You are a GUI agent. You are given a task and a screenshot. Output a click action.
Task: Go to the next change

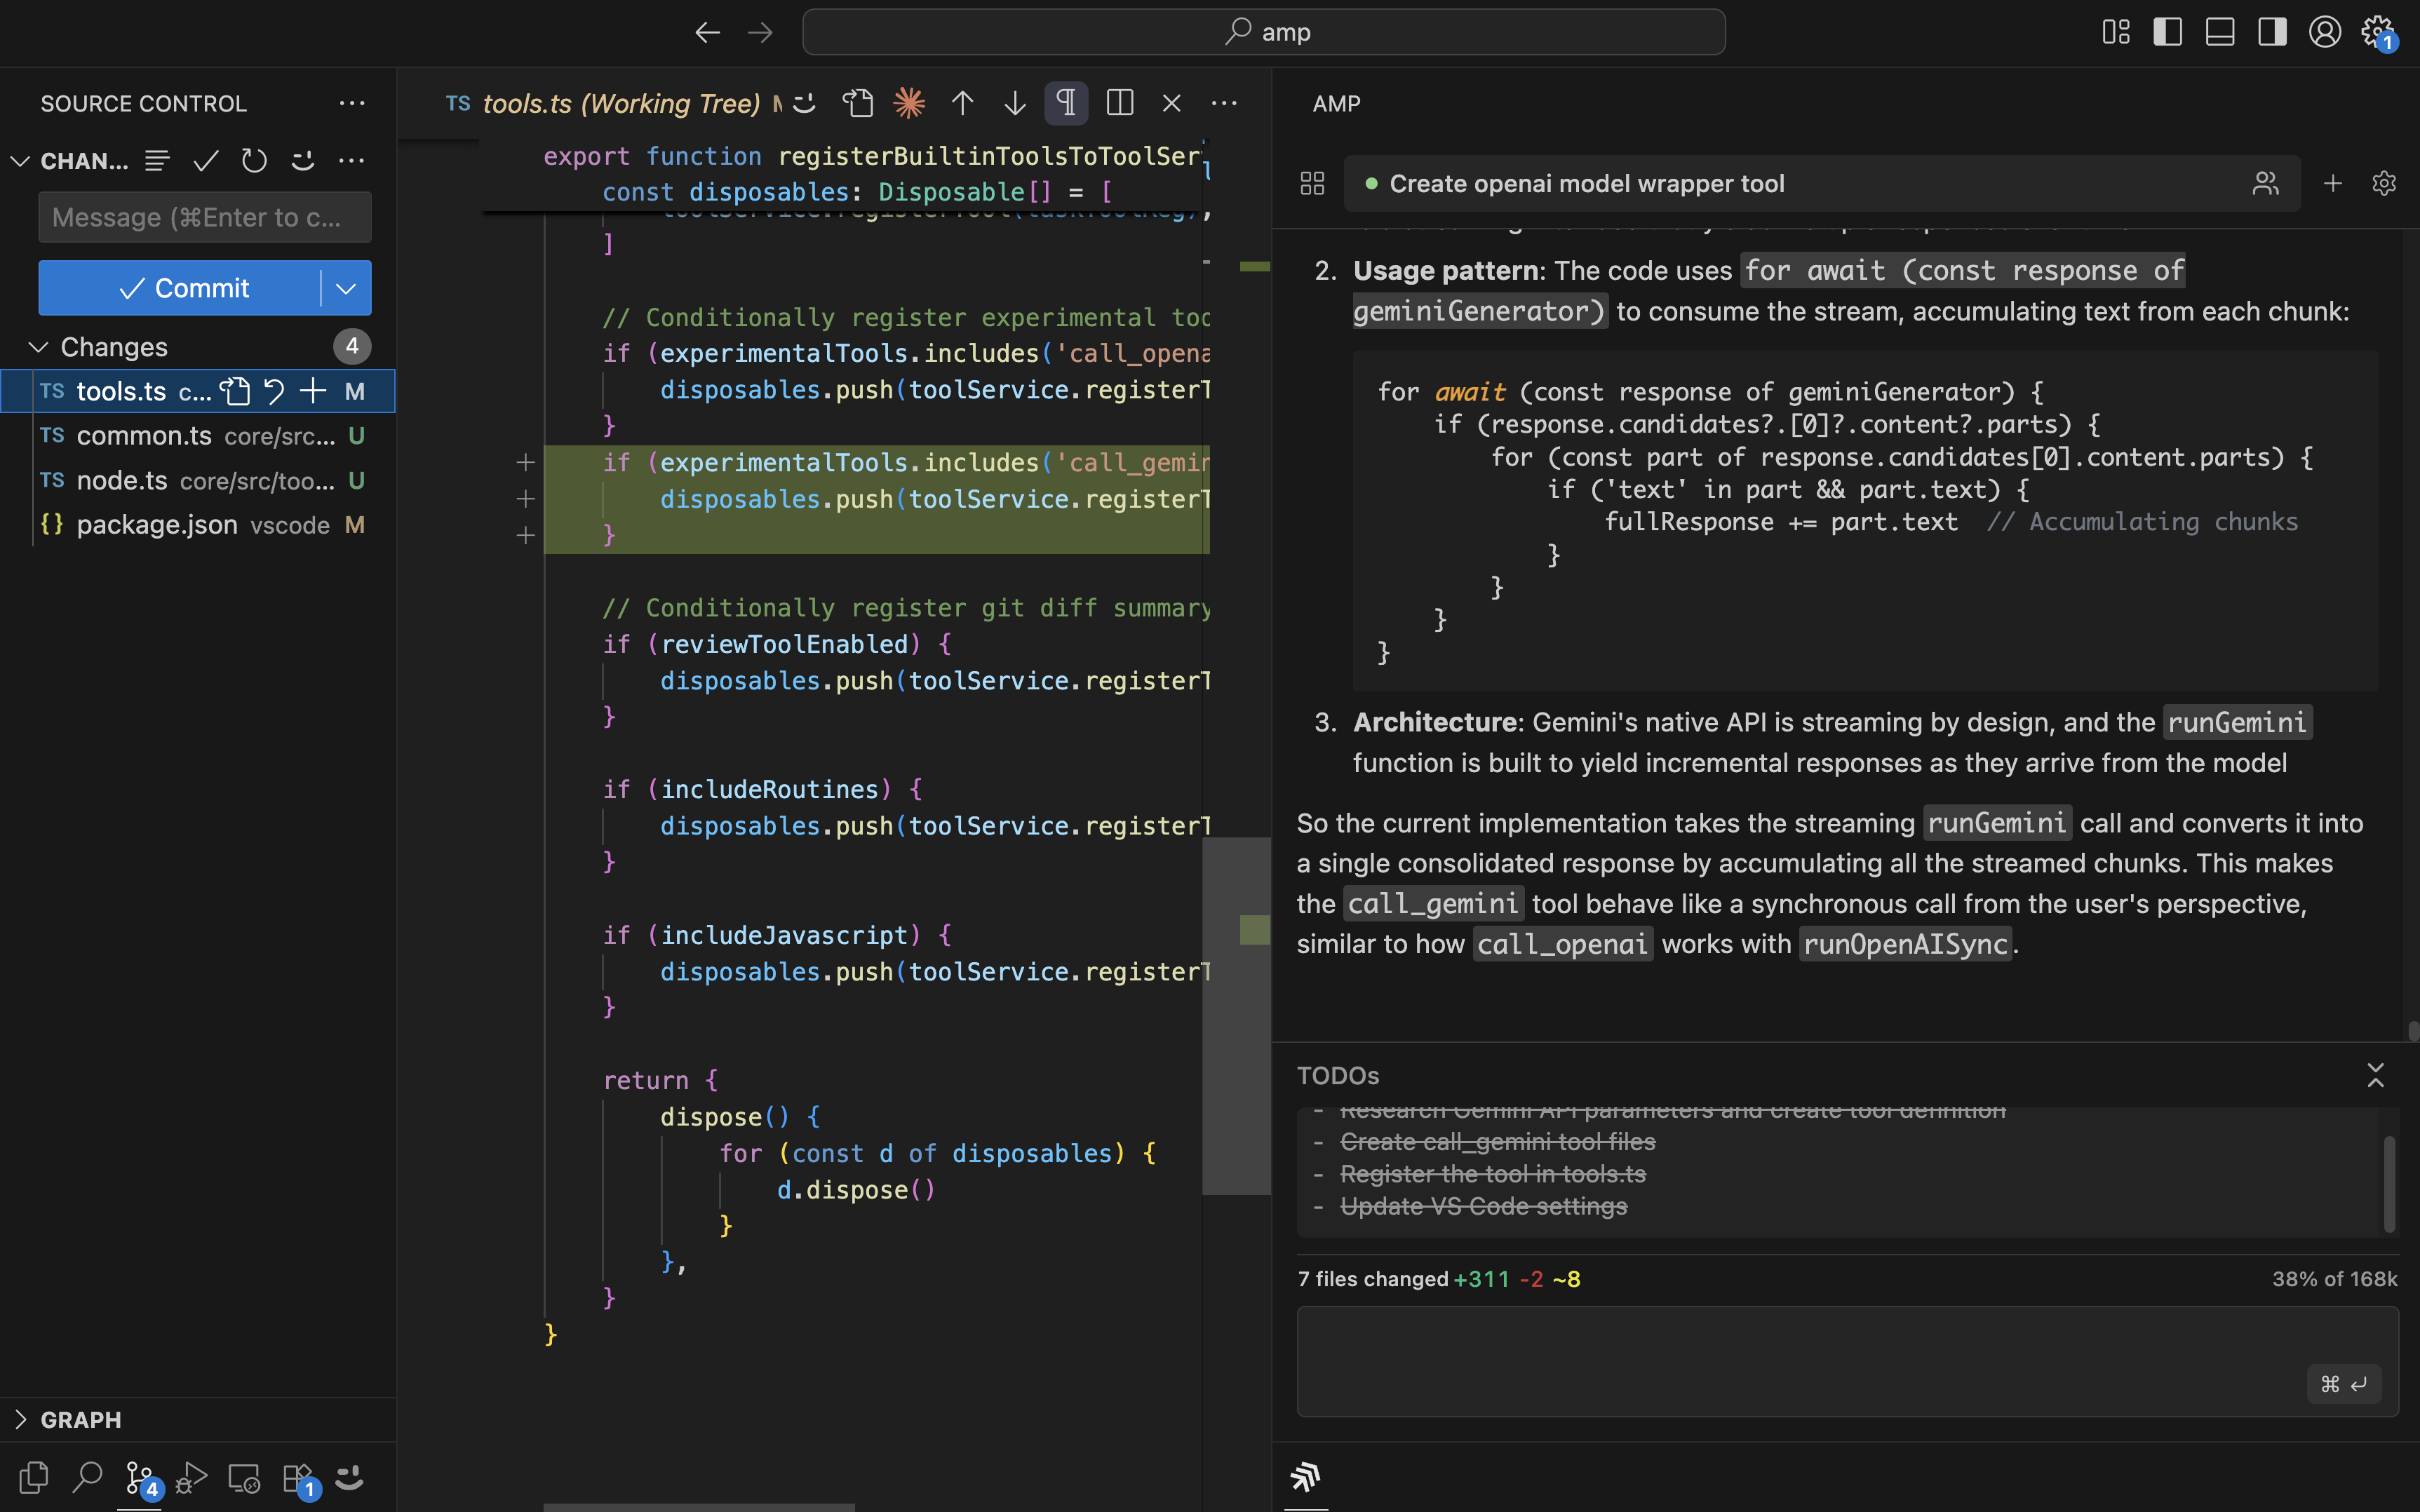coord(1014,103)
